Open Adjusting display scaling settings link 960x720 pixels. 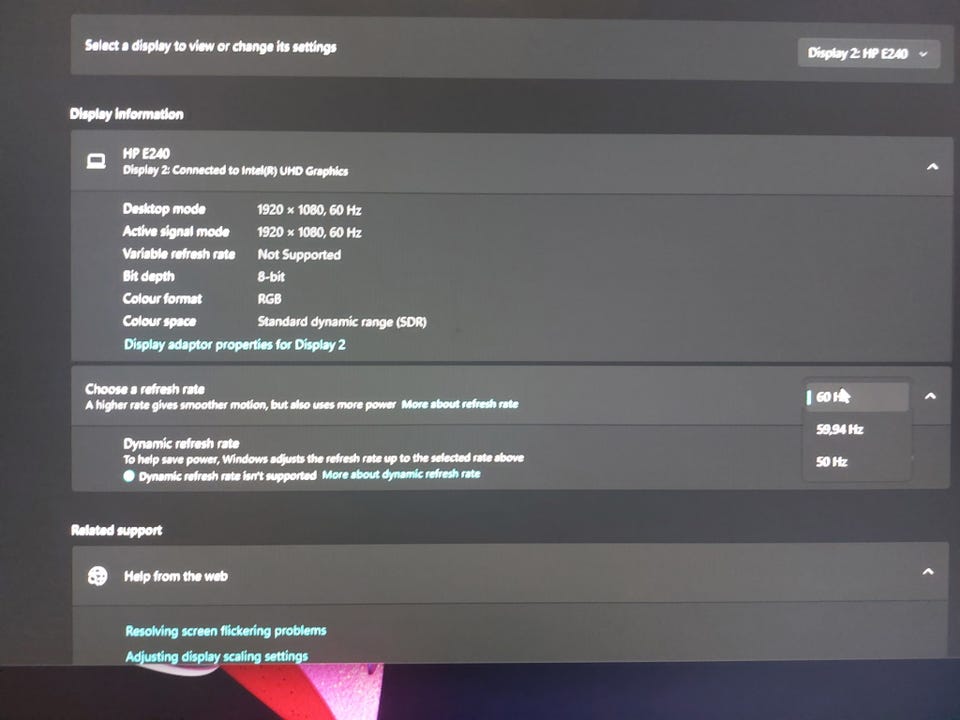coord(216,656)
